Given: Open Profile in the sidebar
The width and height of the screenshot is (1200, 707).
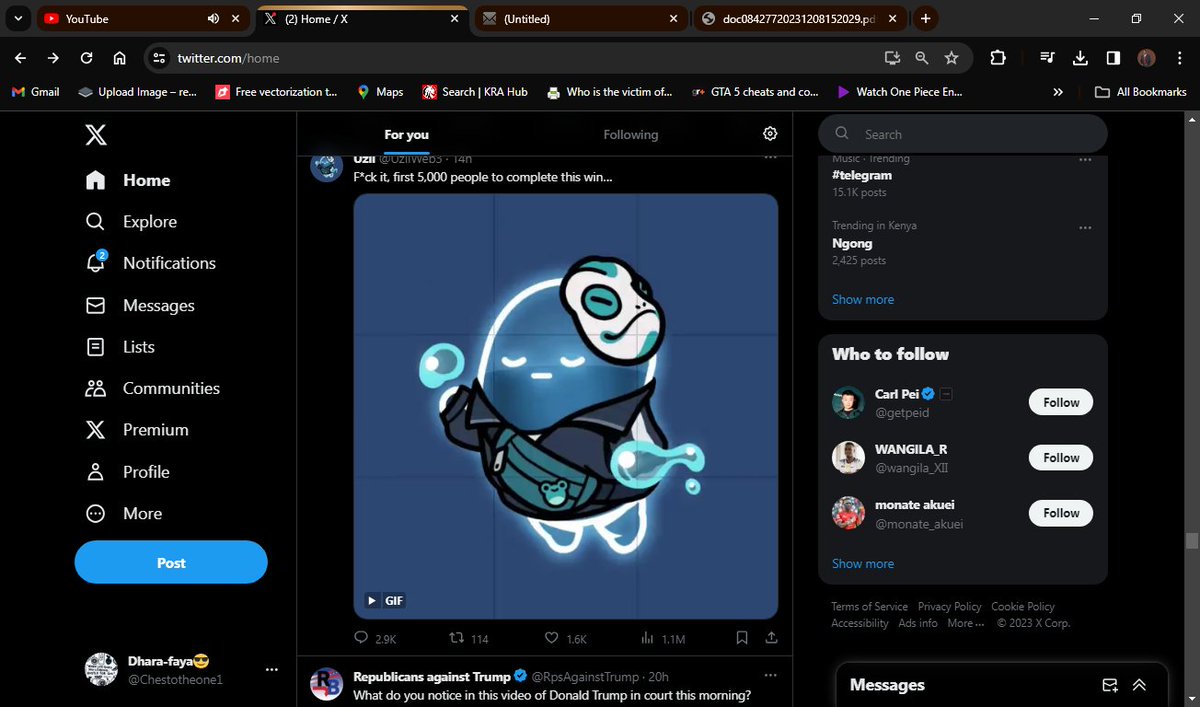Looking at the screenshot, I should coord(127,472).
